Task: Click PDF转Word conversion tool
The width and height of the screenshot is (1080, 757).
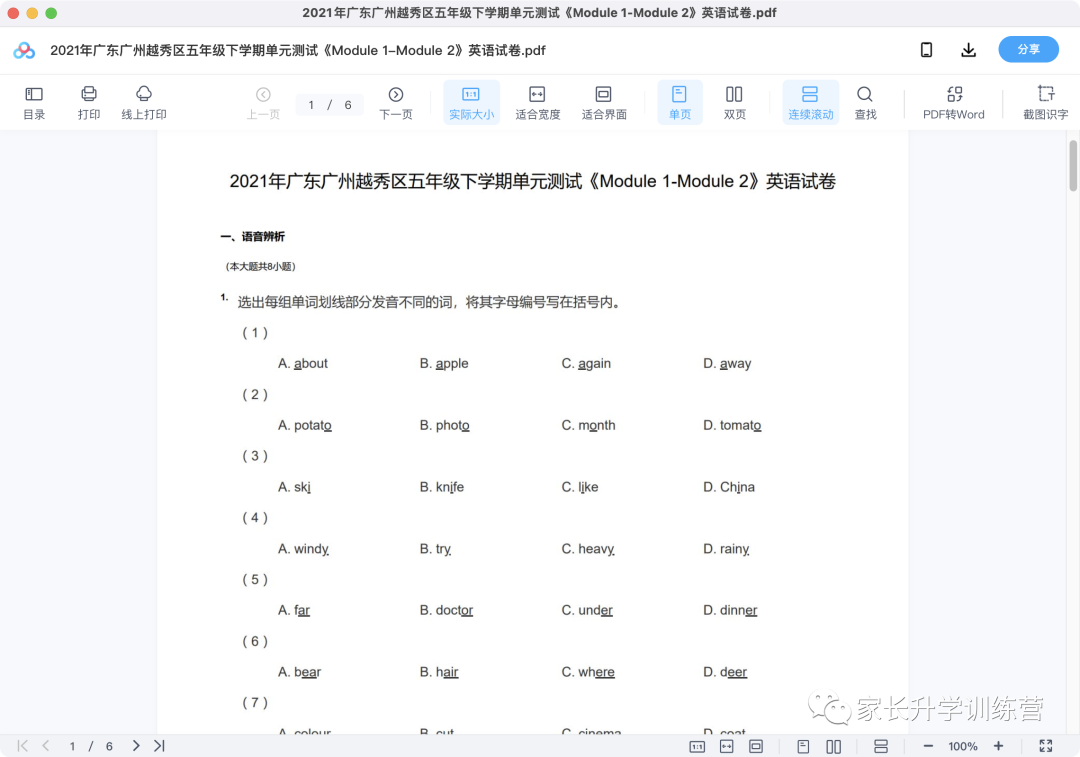Action: [x=954, y=103]
